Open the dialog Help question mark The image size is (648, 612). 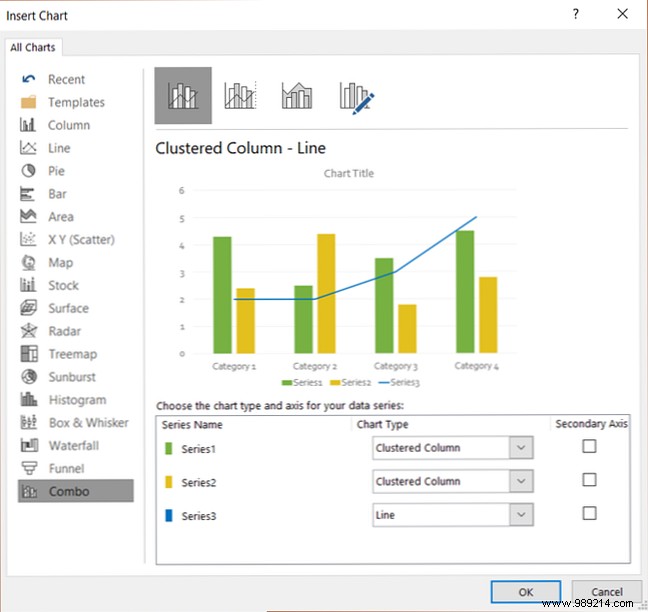[576, 14]
